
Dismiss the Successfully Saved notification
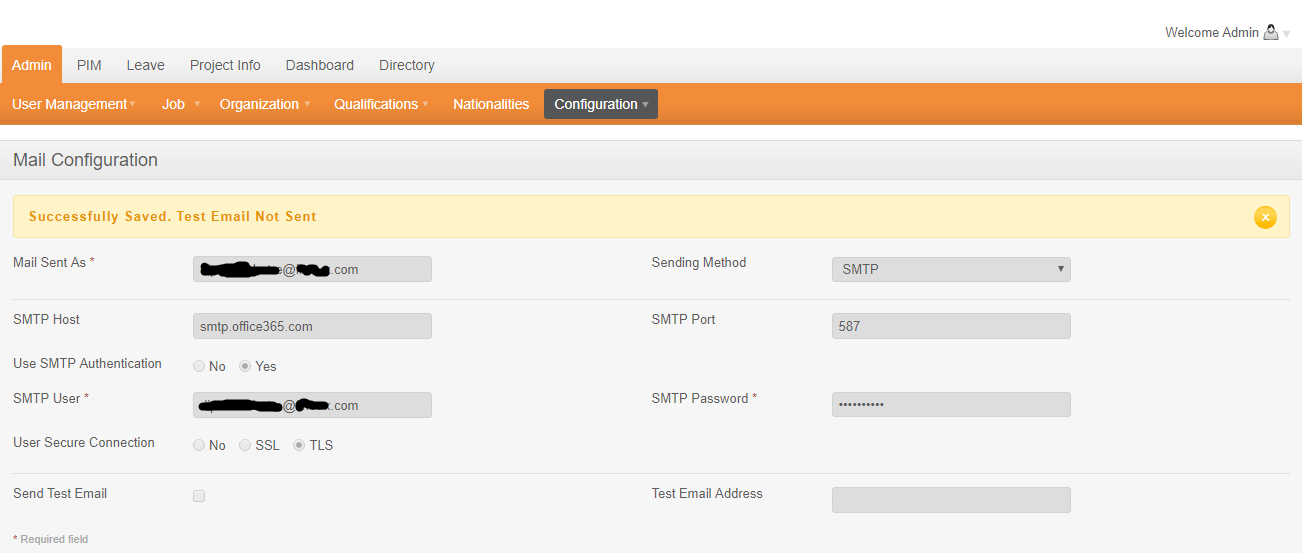click(x=1265, y=217)
